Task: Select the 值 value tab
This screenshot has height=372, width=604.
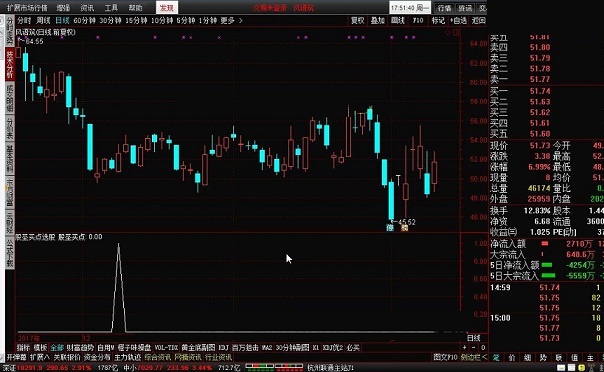Action: tap(574, 358)
